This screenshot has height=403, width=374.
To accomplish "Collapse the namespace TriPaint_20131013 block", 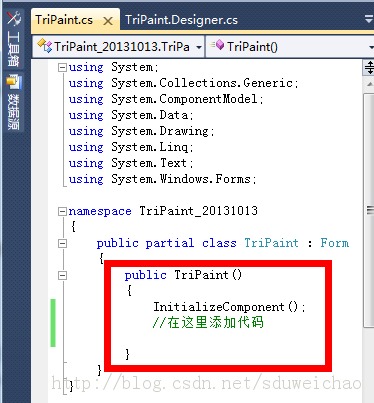I will 62,211.
